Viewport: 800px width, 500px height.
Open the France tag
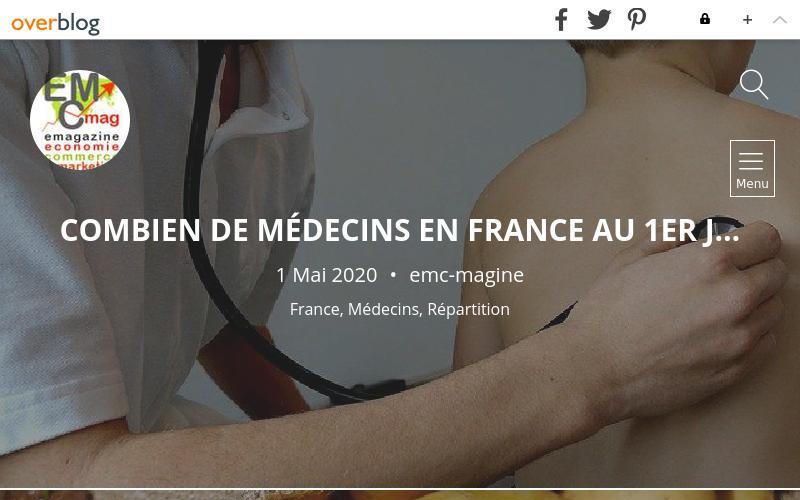tap(315, 309)
